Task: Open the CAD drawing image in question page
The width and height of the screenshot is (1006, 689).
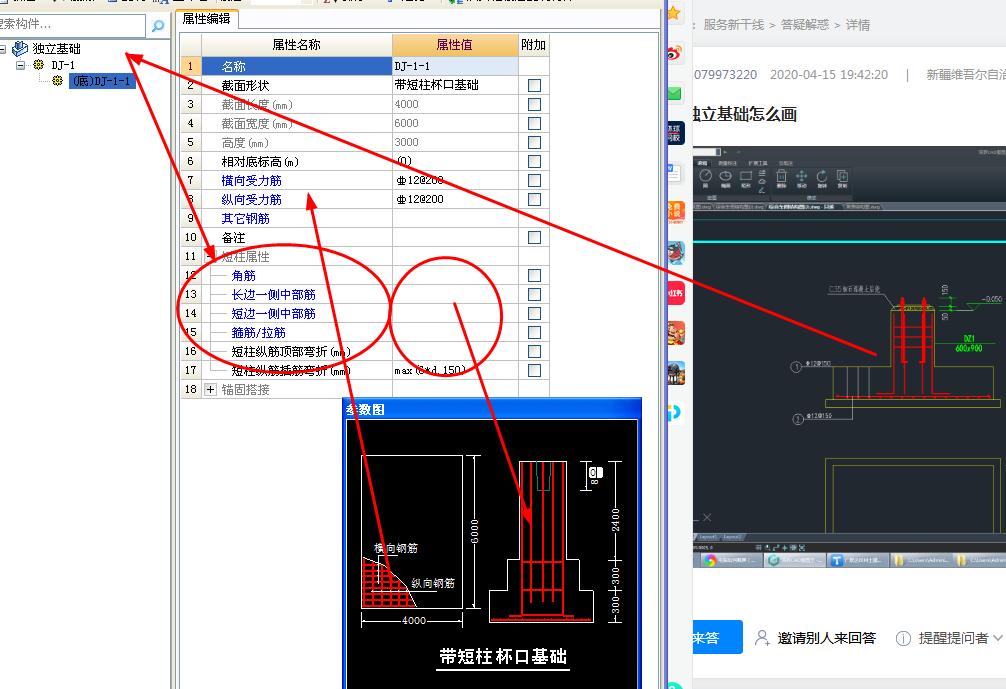Action: pyautogui.click(x=849, y=357)
